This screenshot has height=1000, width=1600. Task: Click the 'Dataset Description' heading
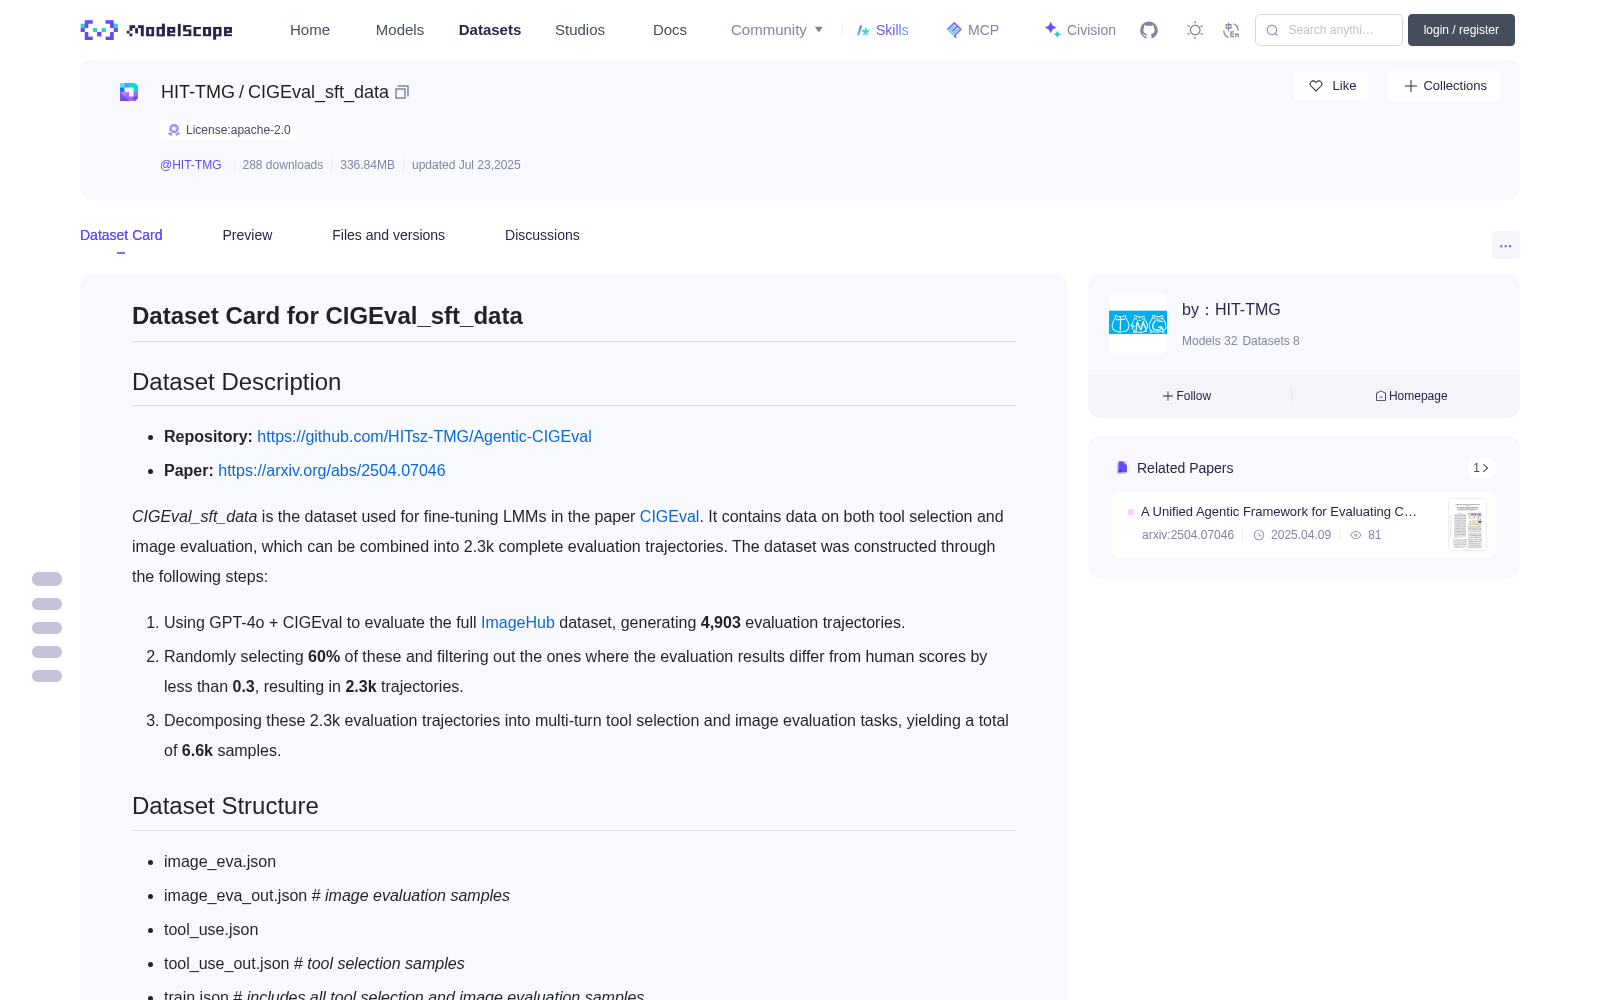[237, 382]
